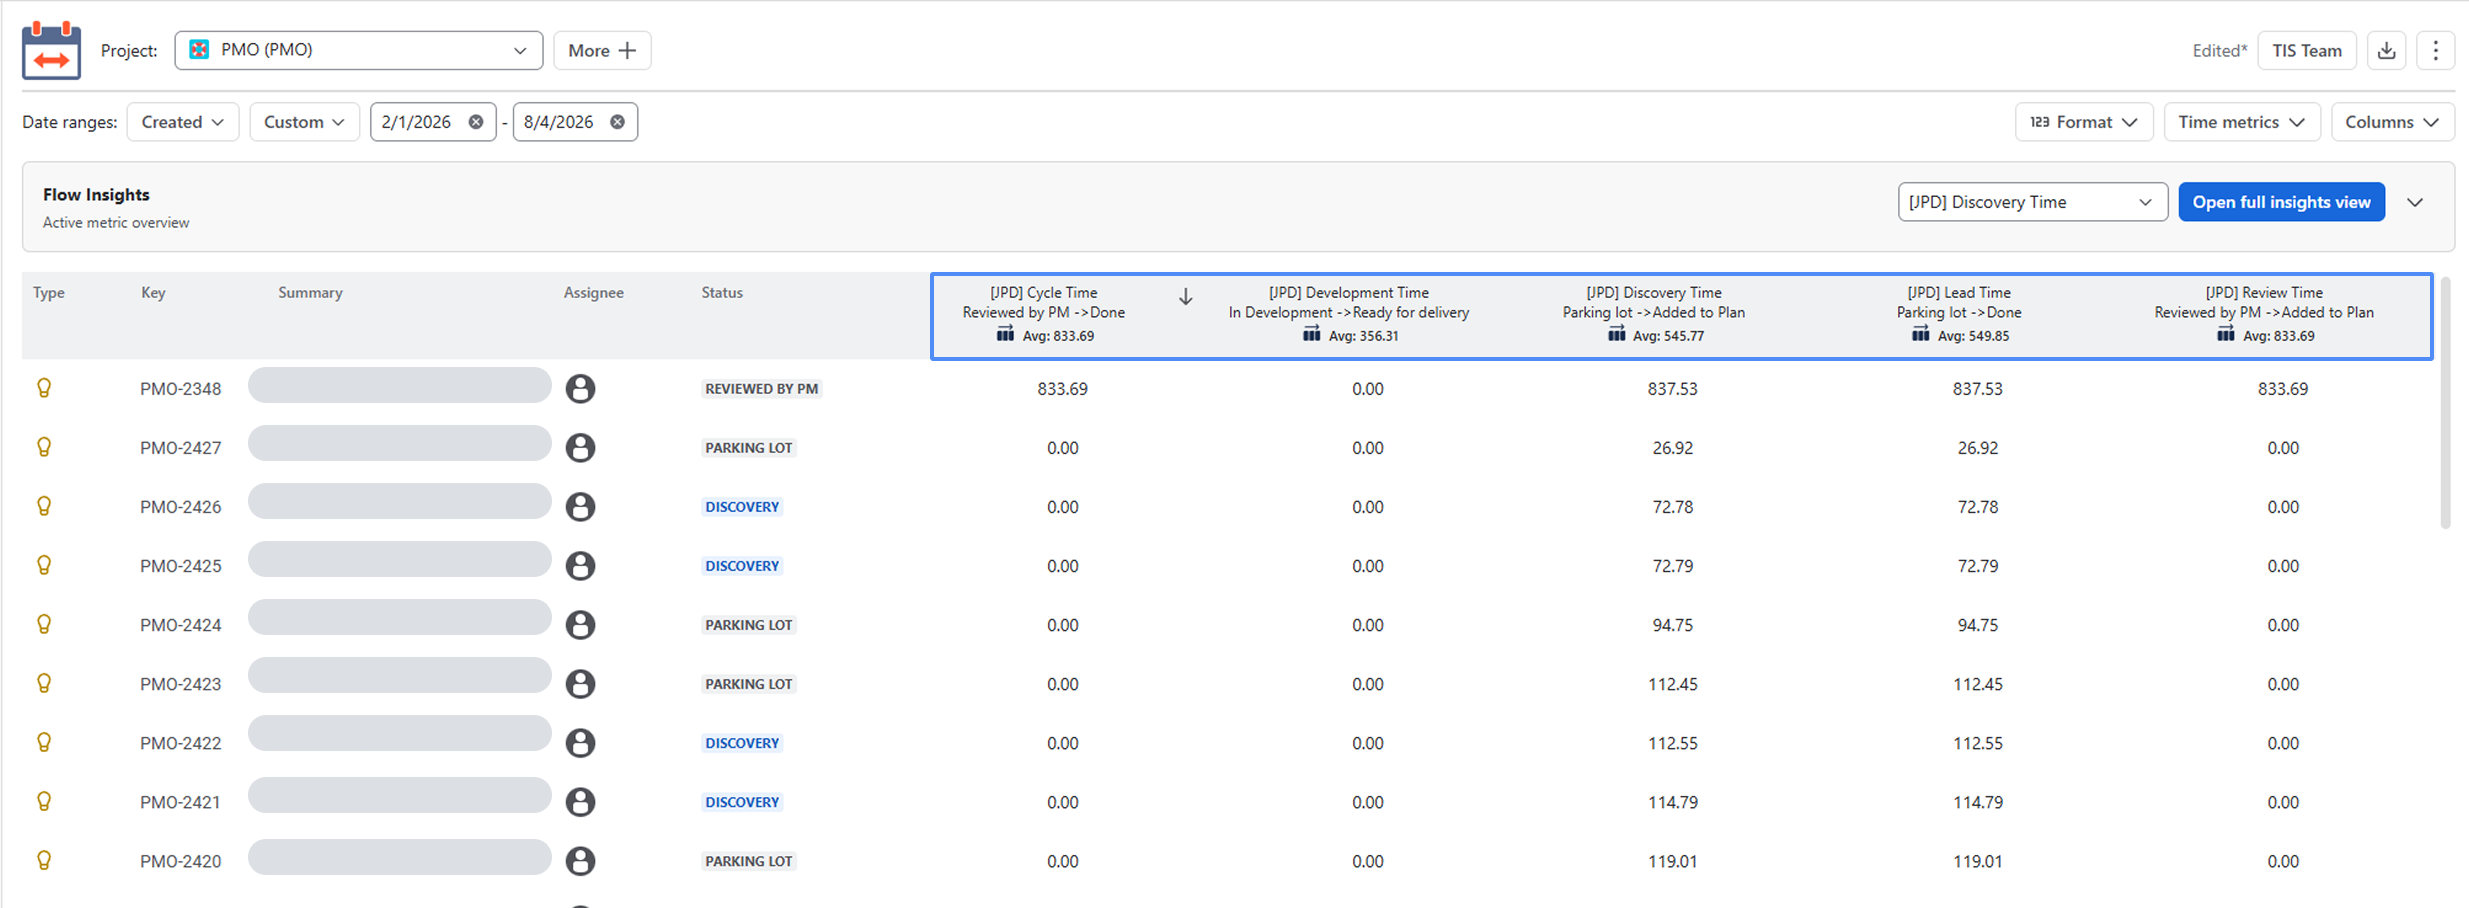Viewport: 2469px width, 908px height.
Task: Click the More plus button
Action: pyautogui.click(x=602, y=50)
